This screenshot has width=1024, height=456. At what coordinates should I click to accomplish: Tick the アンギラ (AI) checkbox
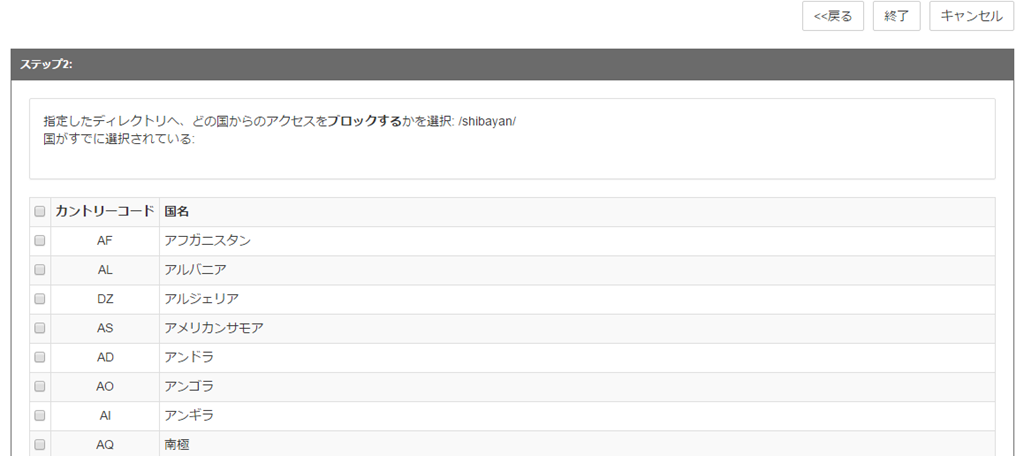40,415
